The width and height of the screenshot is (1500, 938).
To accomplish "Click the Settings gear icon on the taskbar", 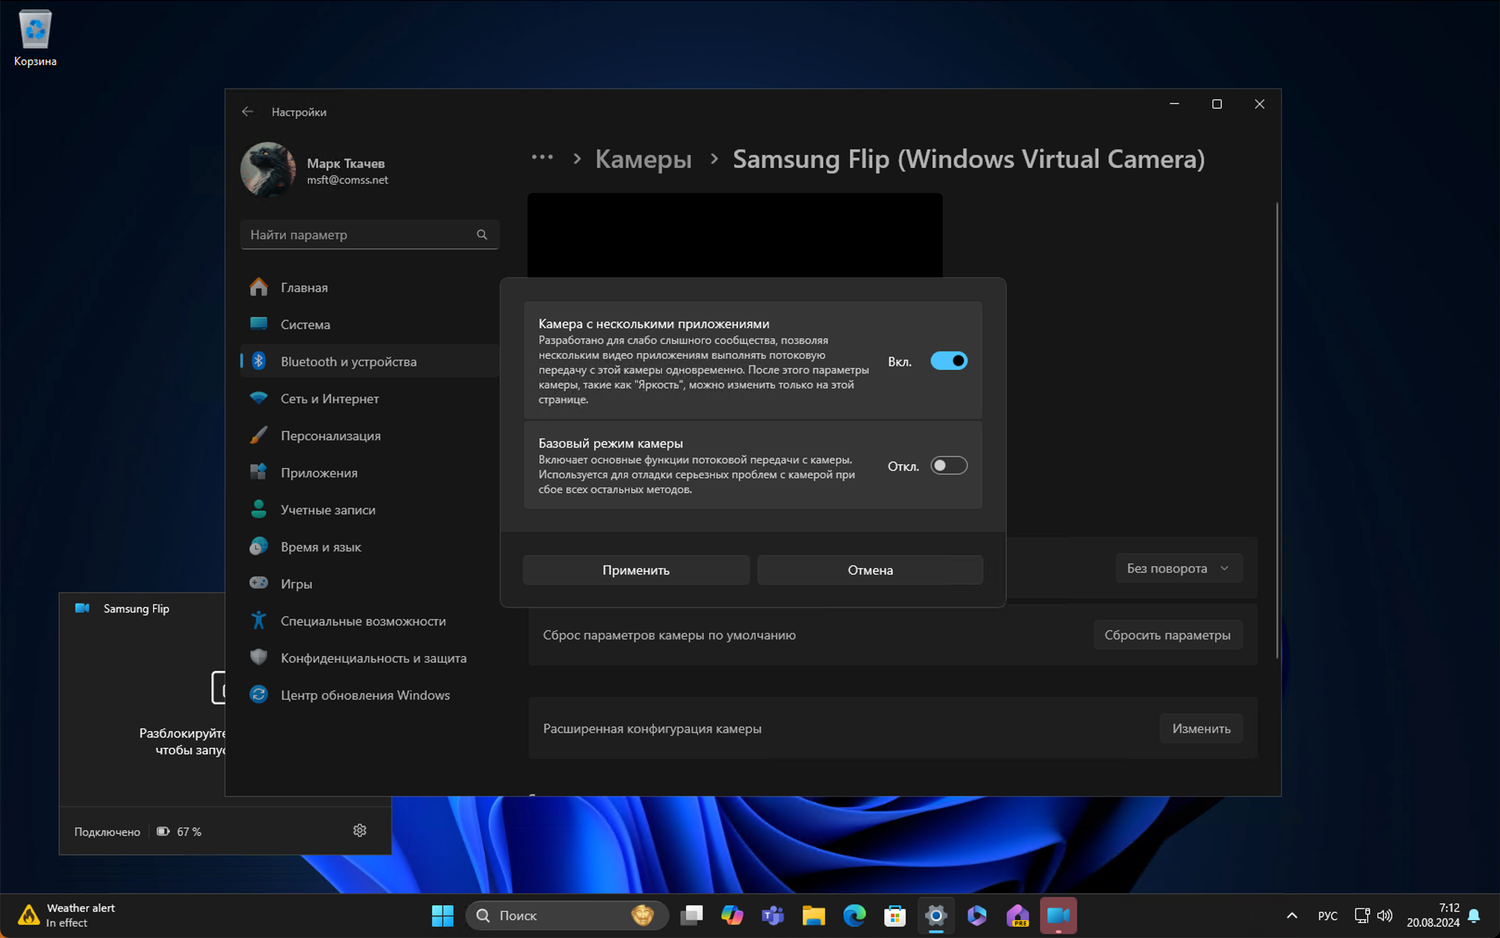I will pyautogui.click(x=936, y=915).
